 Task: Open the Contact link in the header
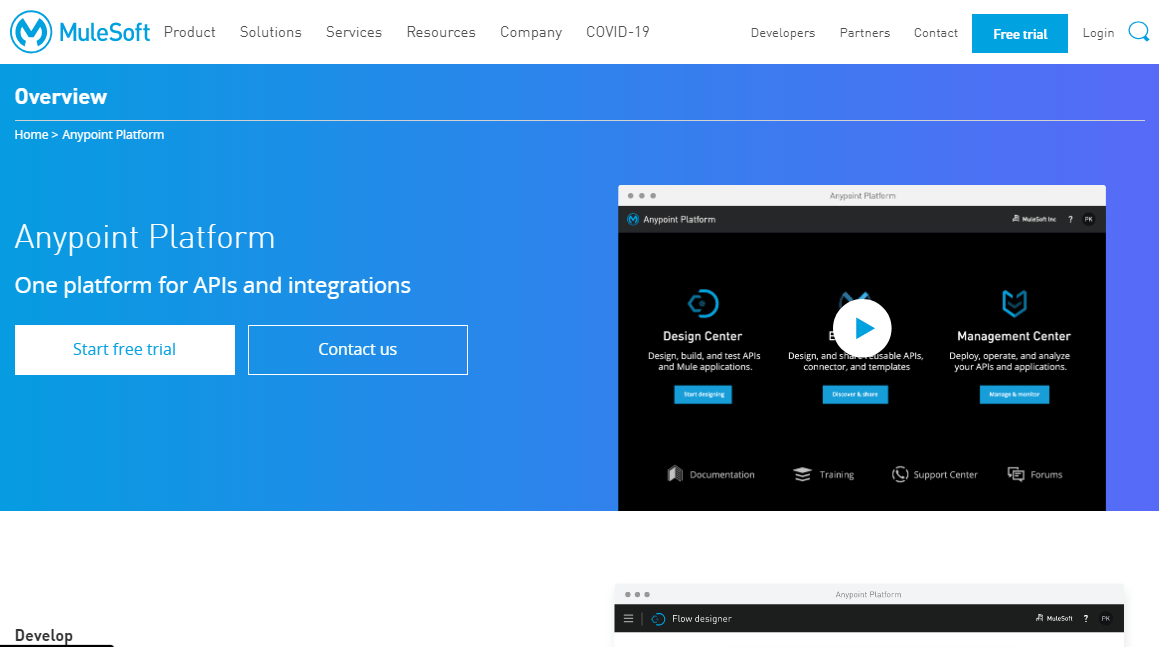(x=936, y=33)
